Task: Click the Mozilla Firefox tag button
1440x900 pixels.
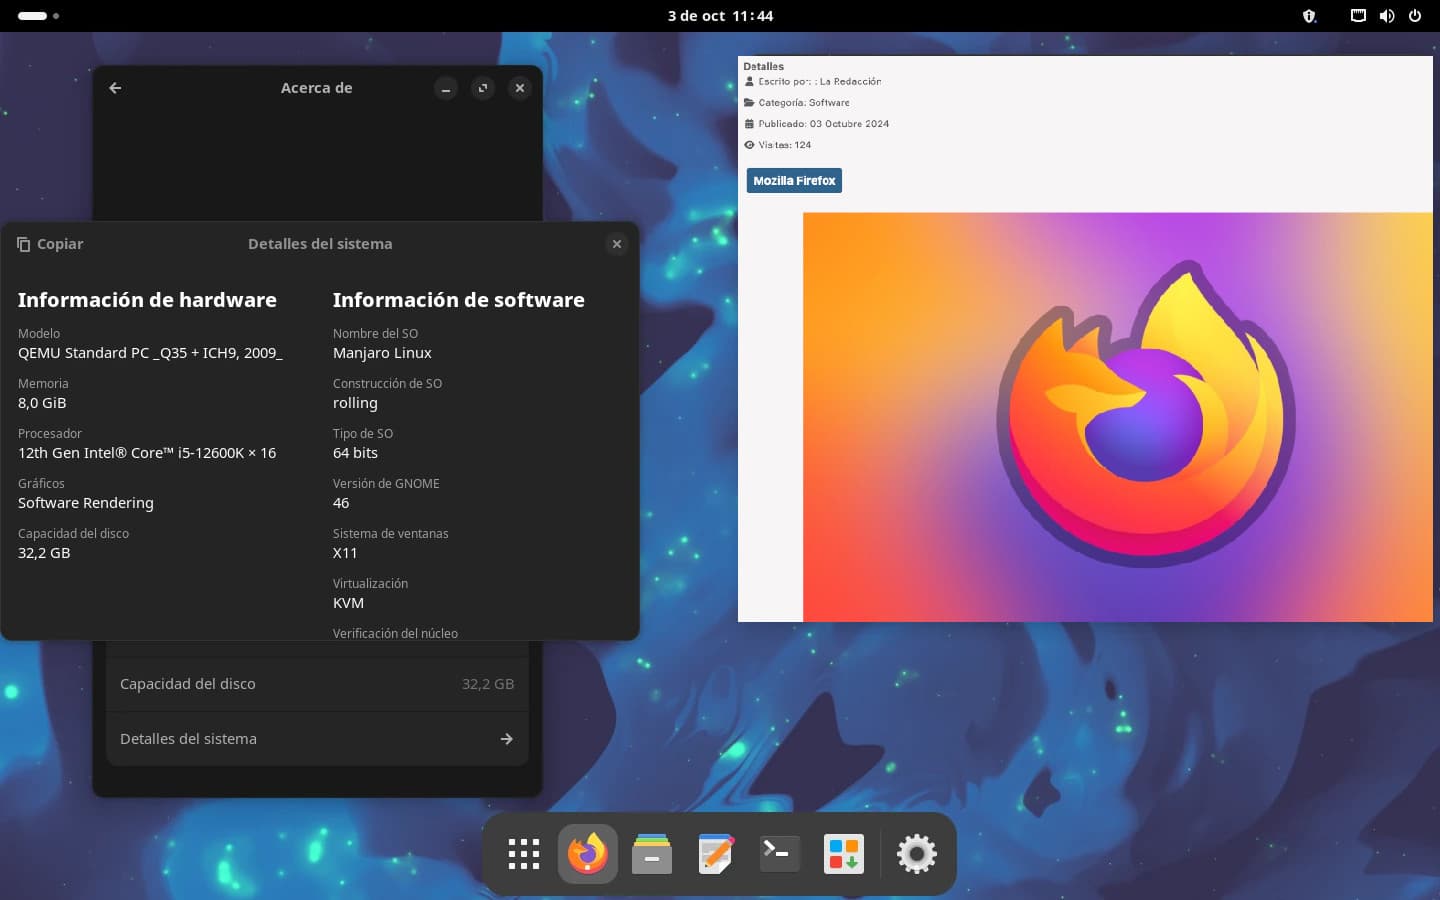Action: point(794,181)
